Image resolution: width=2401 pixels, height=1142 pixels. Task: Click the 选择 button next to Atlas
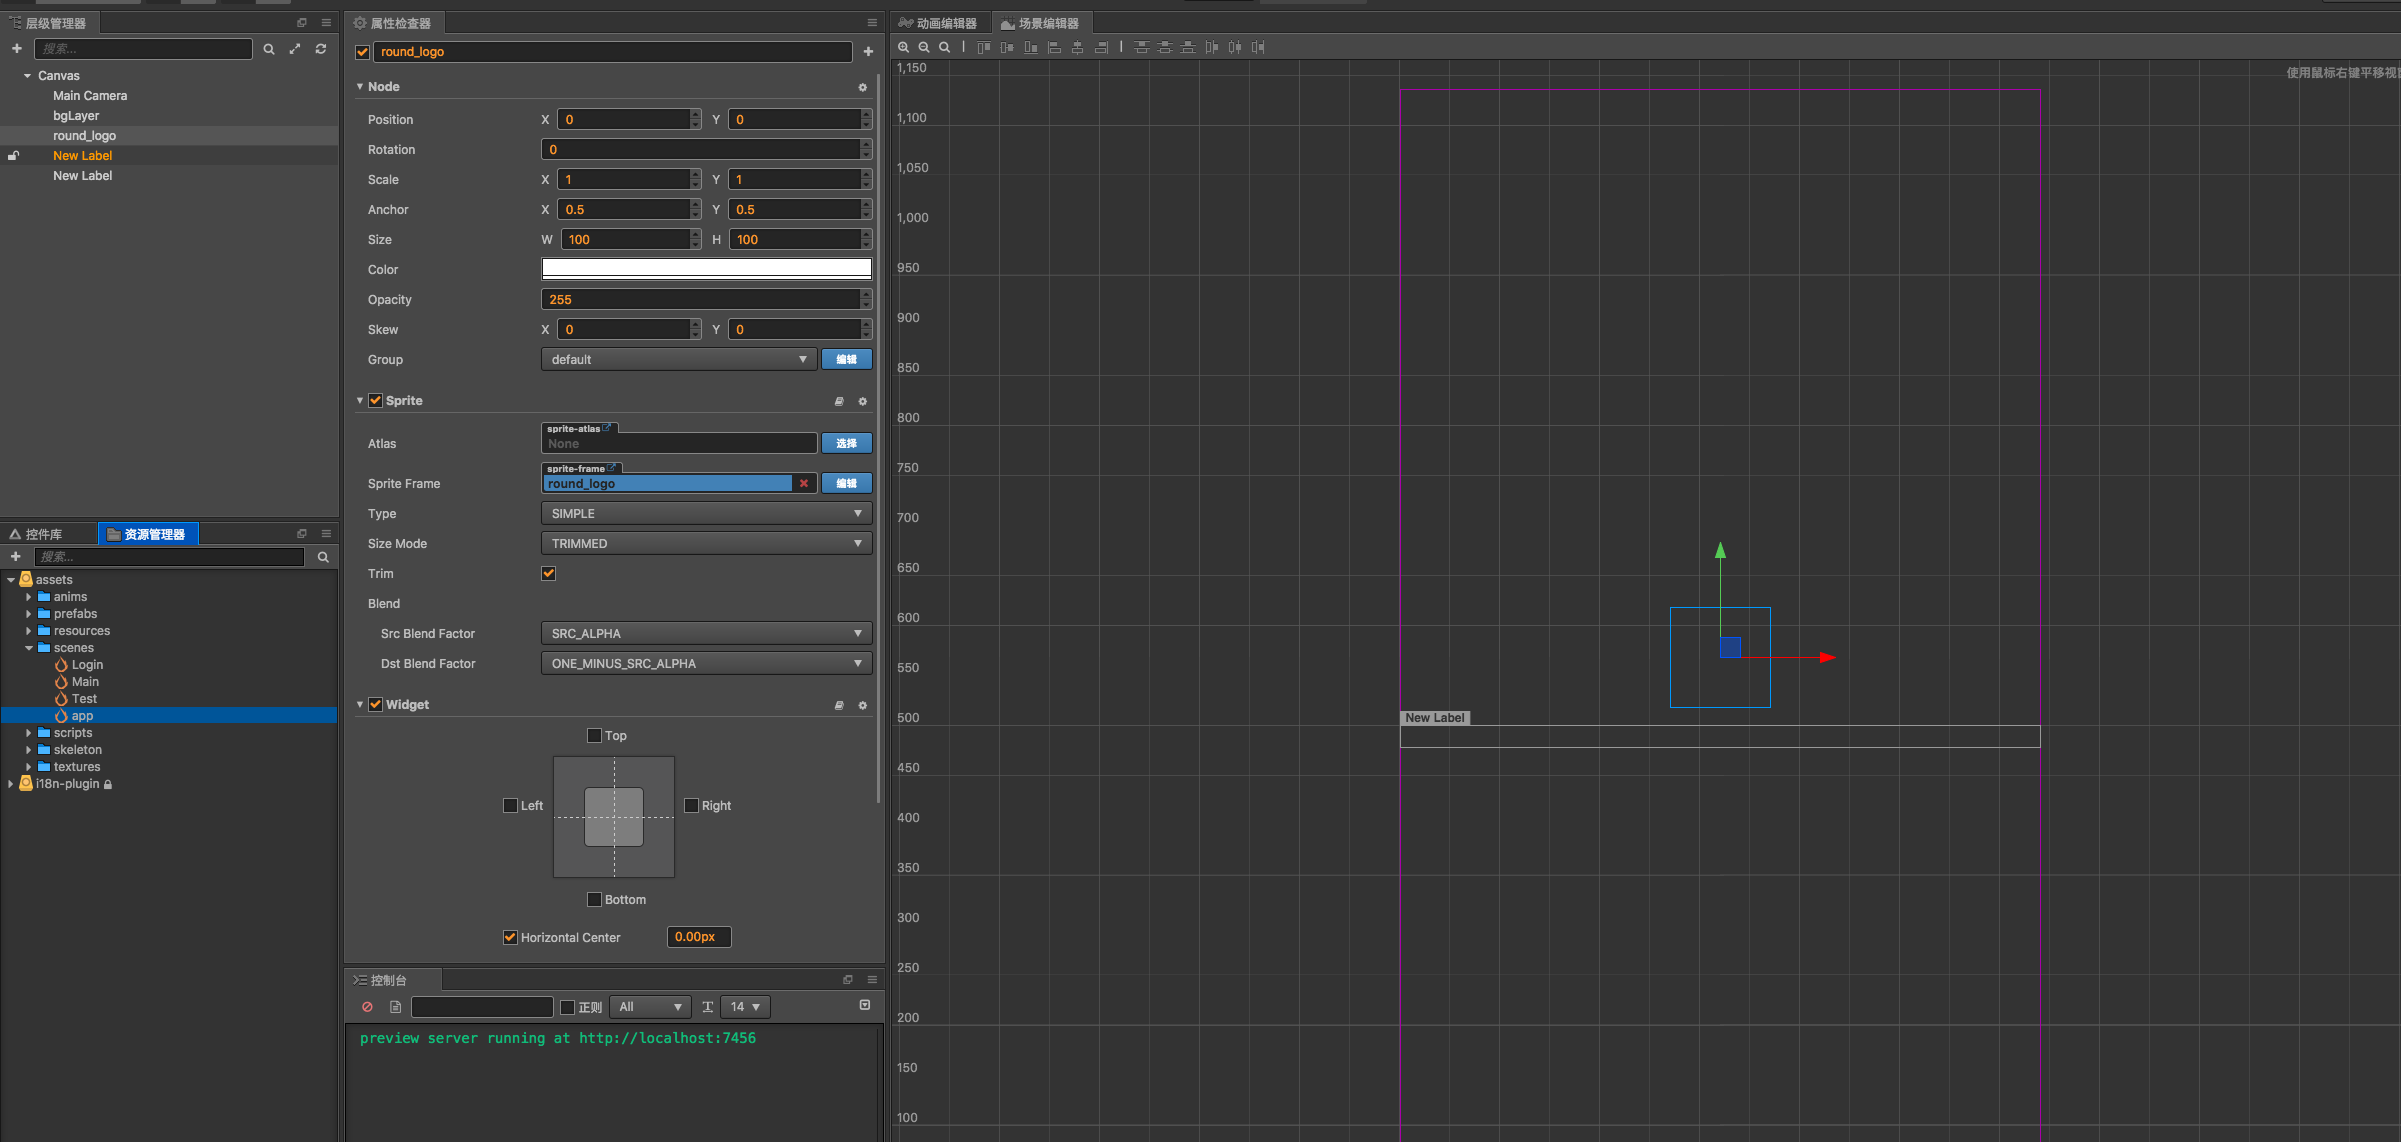pos(846,443)
